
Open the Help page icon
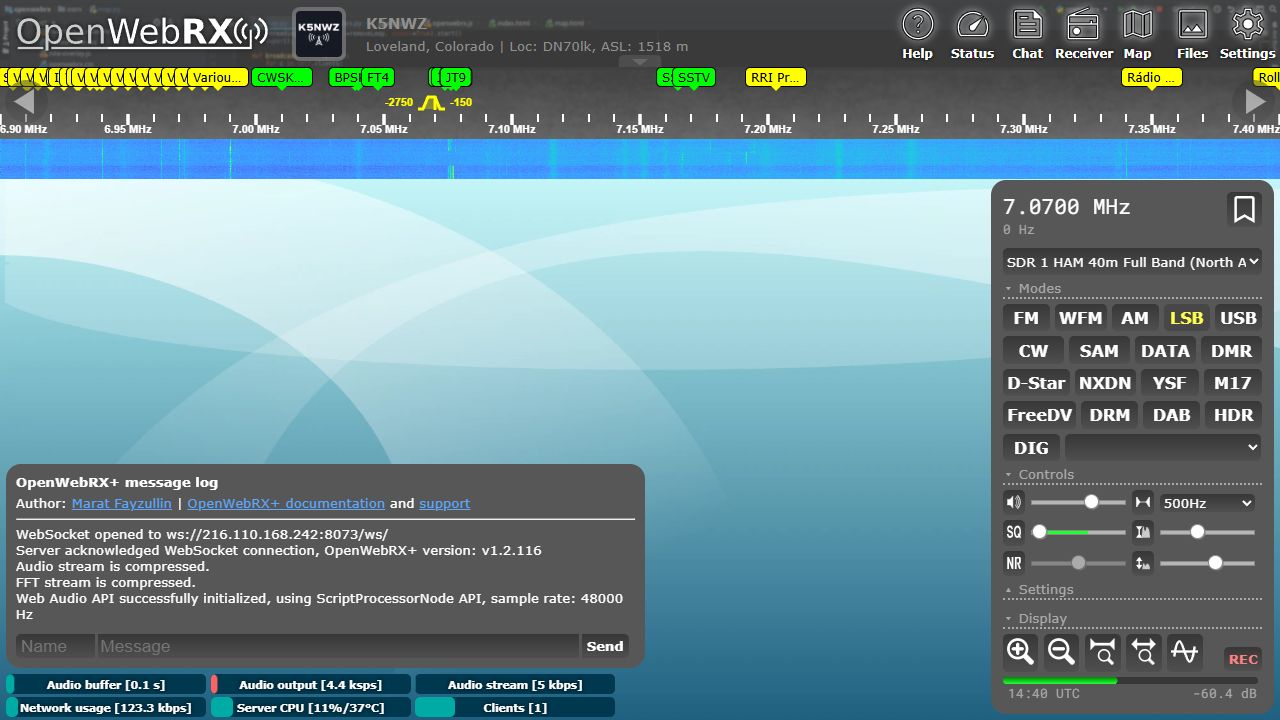[917, 34]
